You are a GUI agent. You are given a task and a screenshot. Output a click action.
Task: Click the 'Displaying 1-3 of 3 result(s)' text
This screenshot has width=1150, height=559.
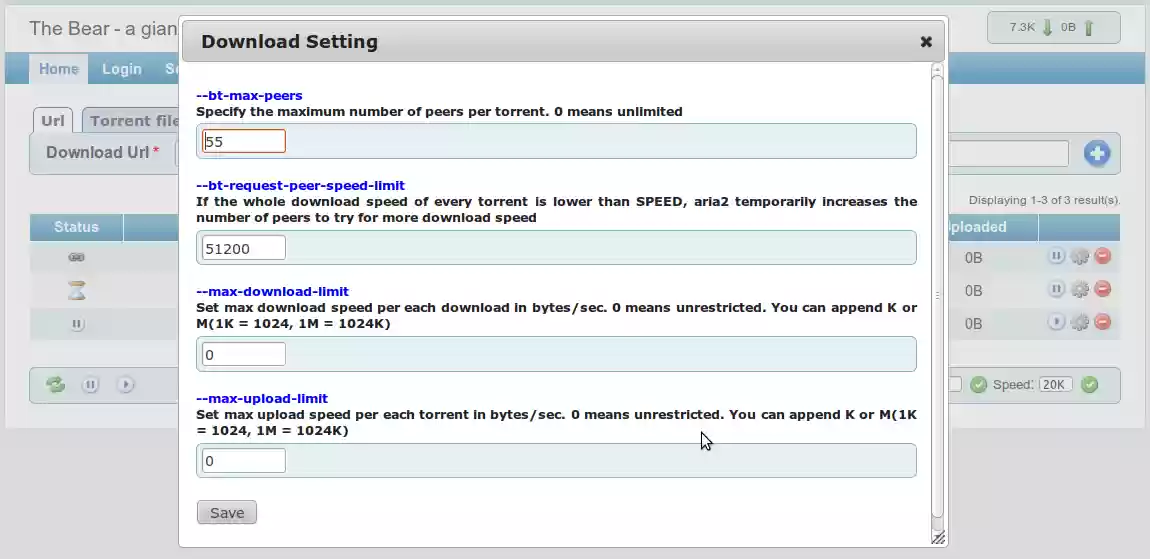[x=1044, y=200]
